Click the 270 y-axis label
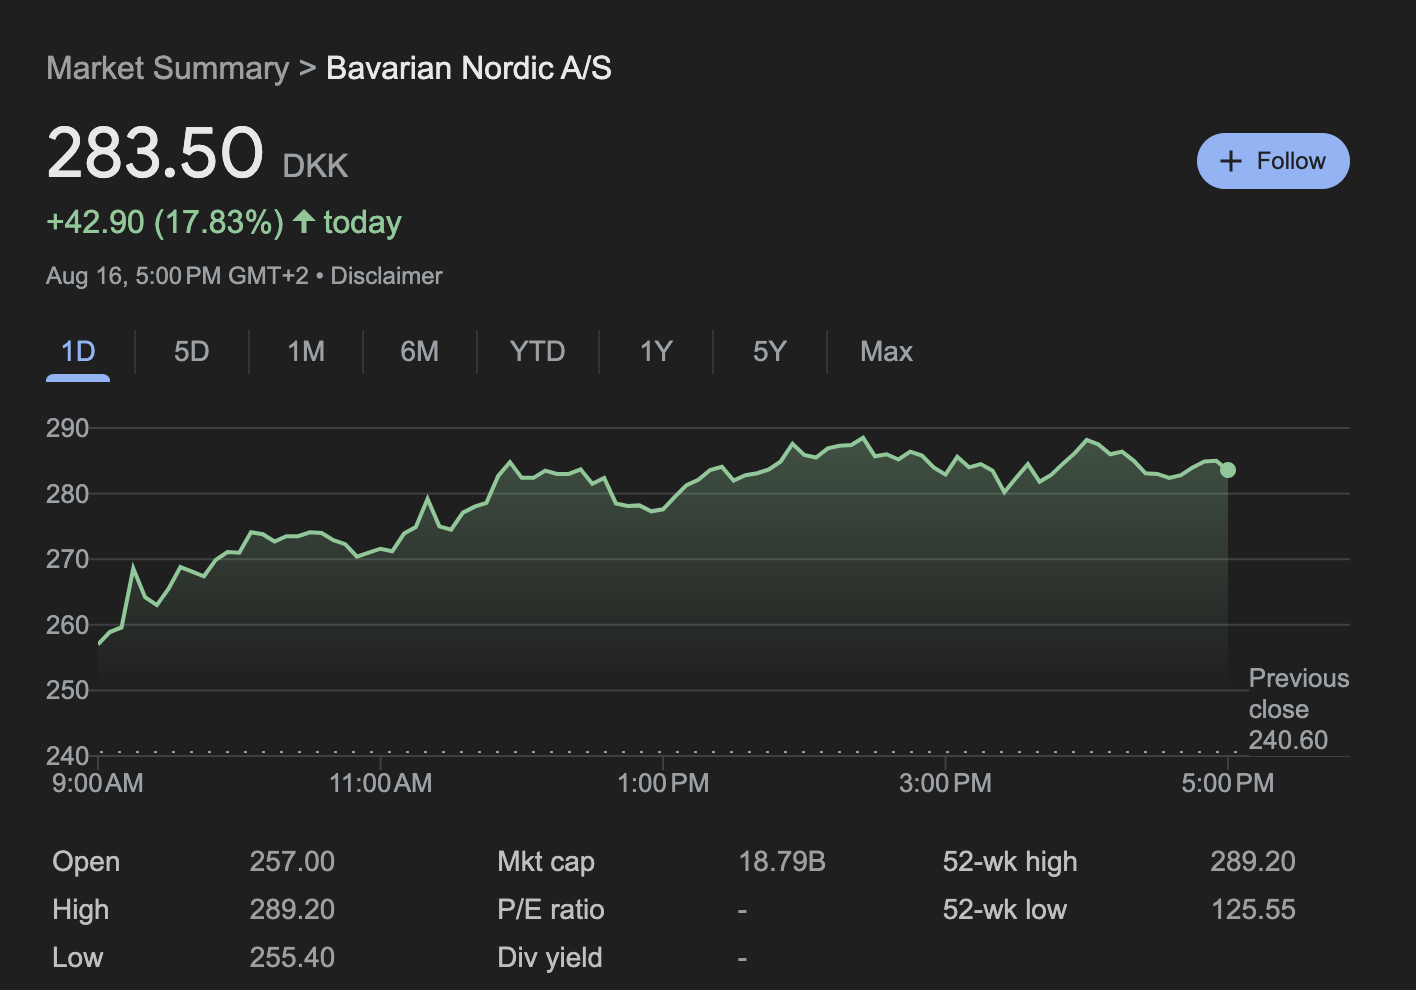Viewport: 1416px width, 990px height. click(x=67, y=559)
